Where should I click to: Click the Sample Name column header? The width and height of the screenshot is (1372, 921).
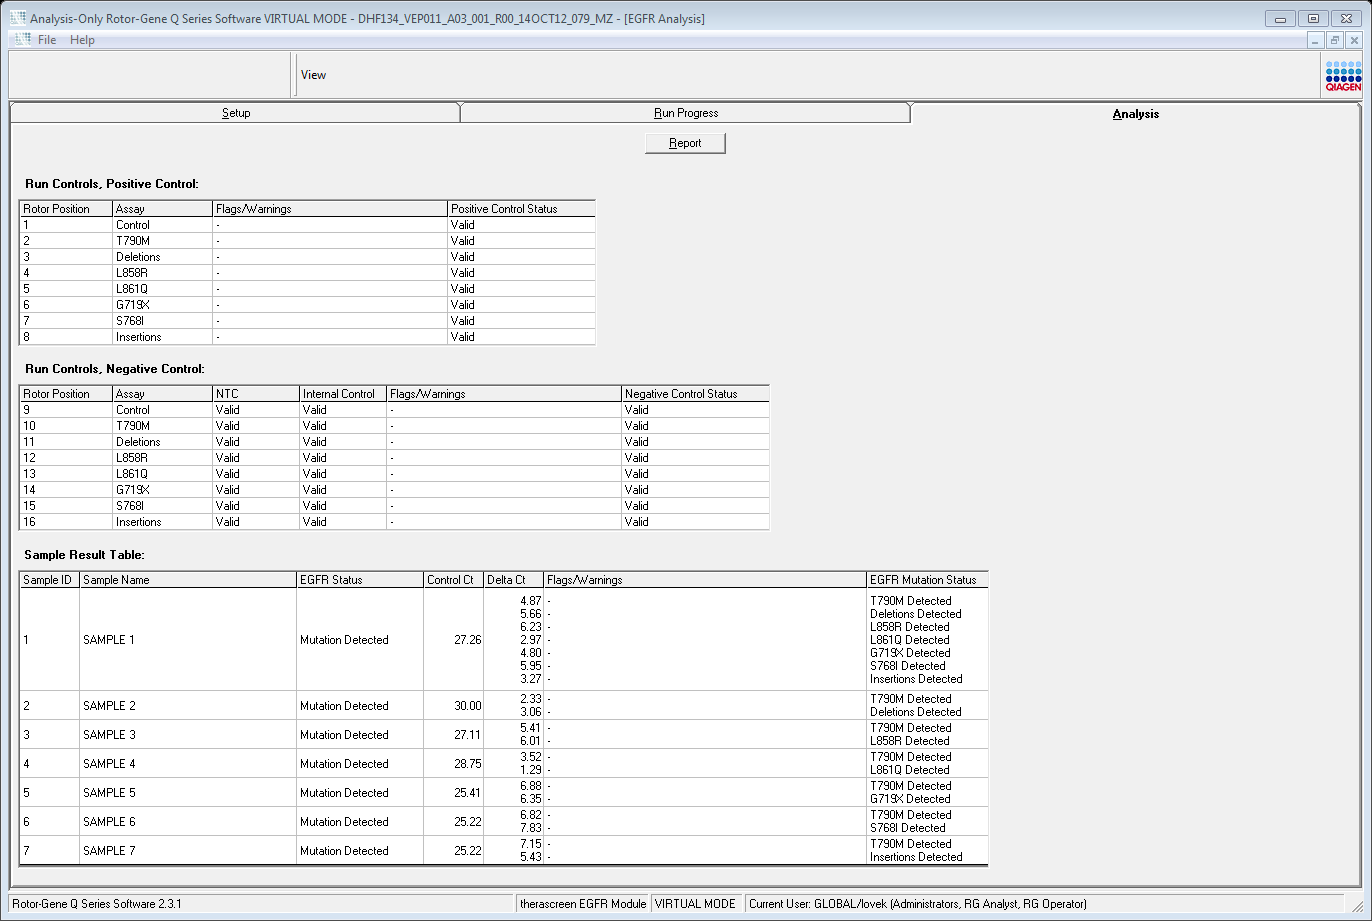(188, 580)
